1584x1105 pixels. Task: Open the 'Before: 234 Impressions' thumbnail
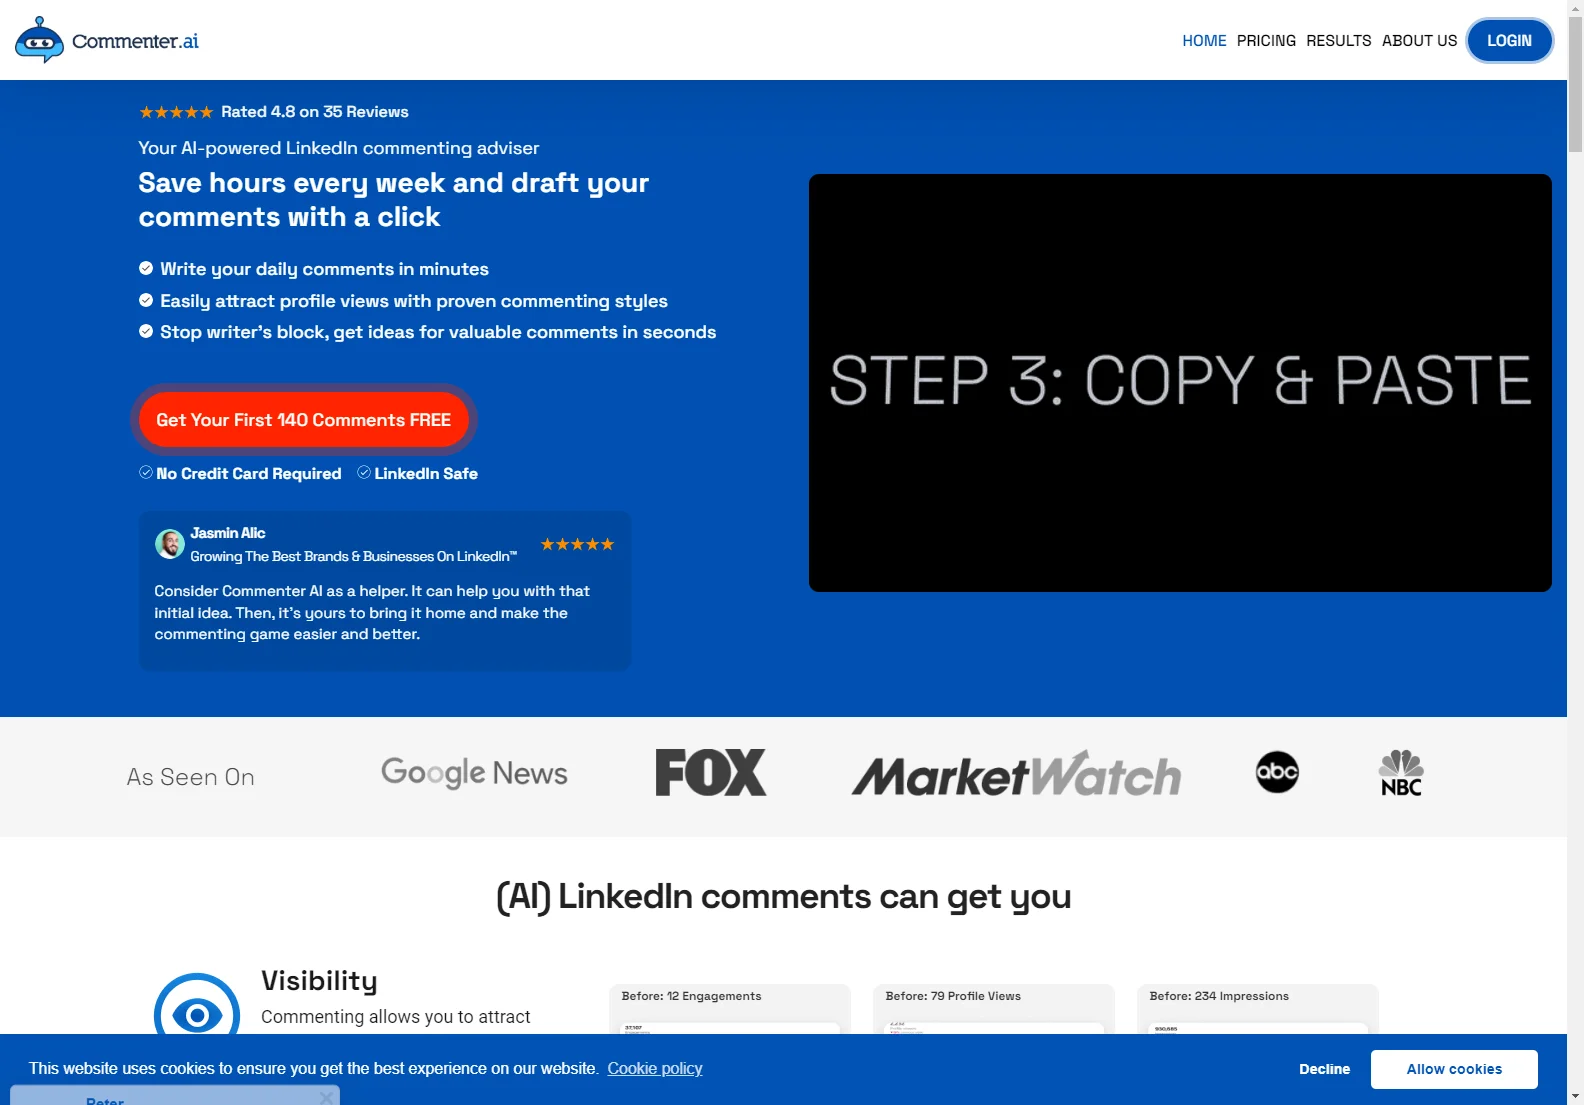coord(1258,1009)
